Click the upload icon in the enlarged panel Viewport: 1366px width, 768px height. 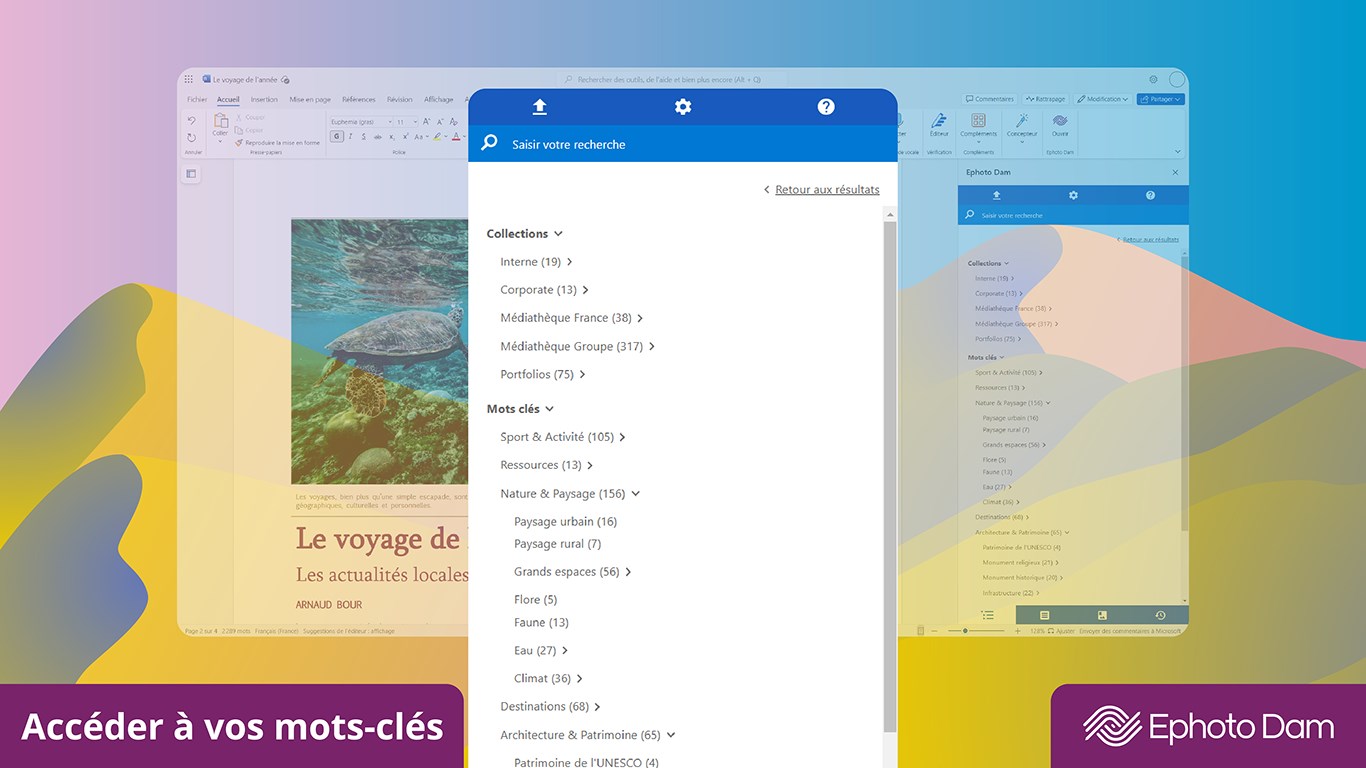(540, 107)
